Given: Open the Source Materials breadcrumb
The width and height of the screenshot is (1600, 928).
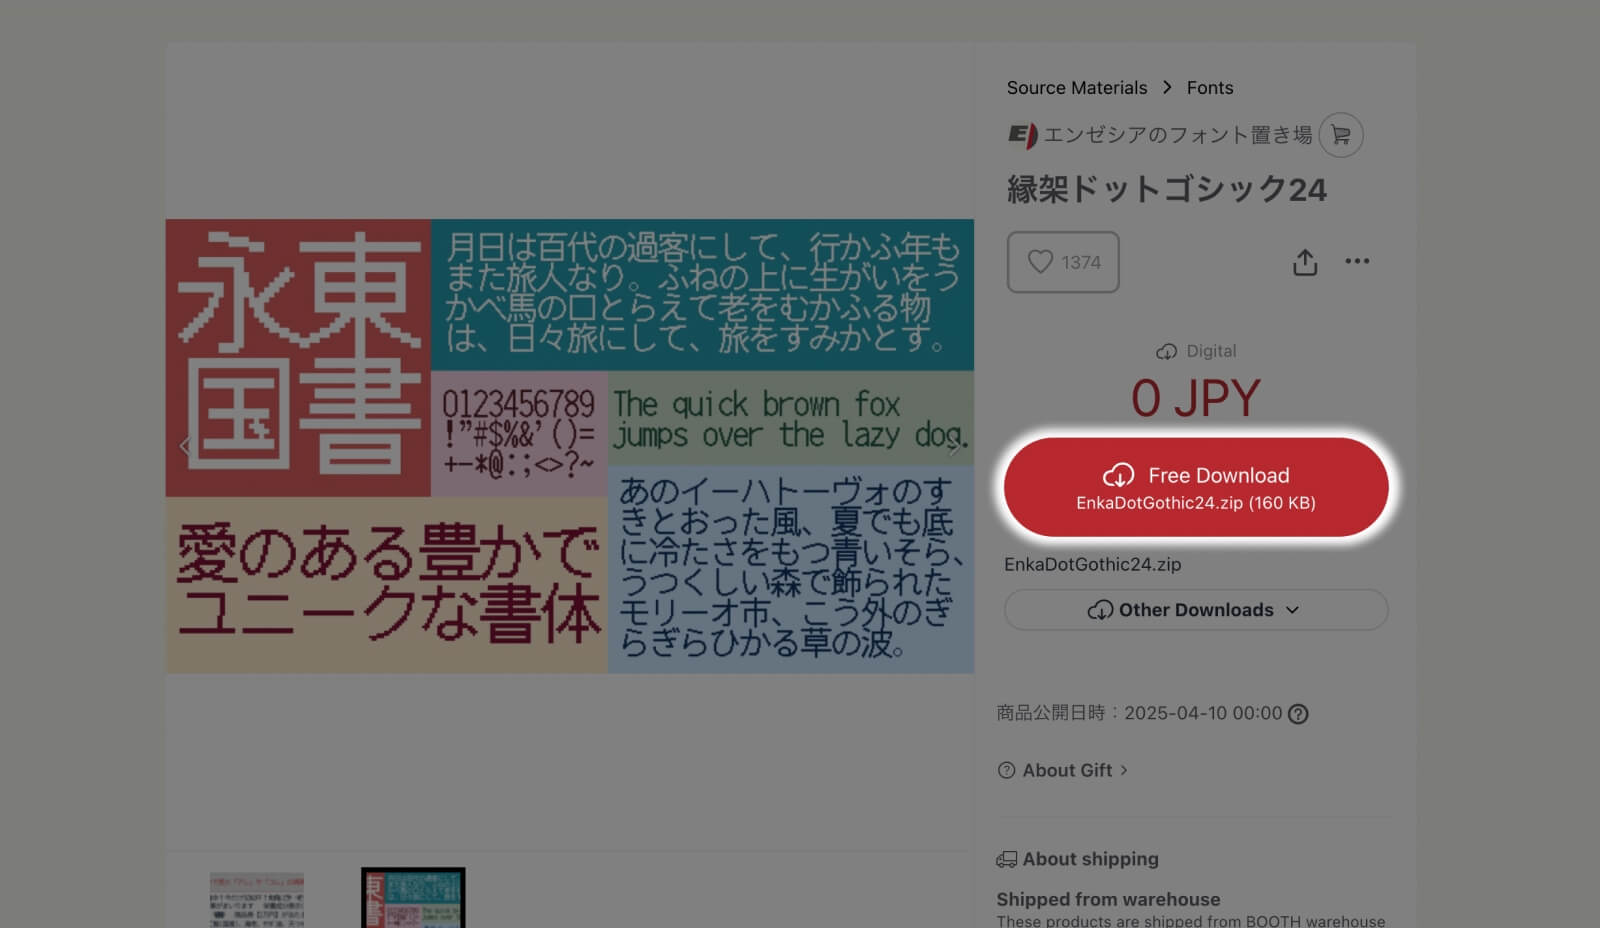Looking at the screenshot, I should 1077,88.
